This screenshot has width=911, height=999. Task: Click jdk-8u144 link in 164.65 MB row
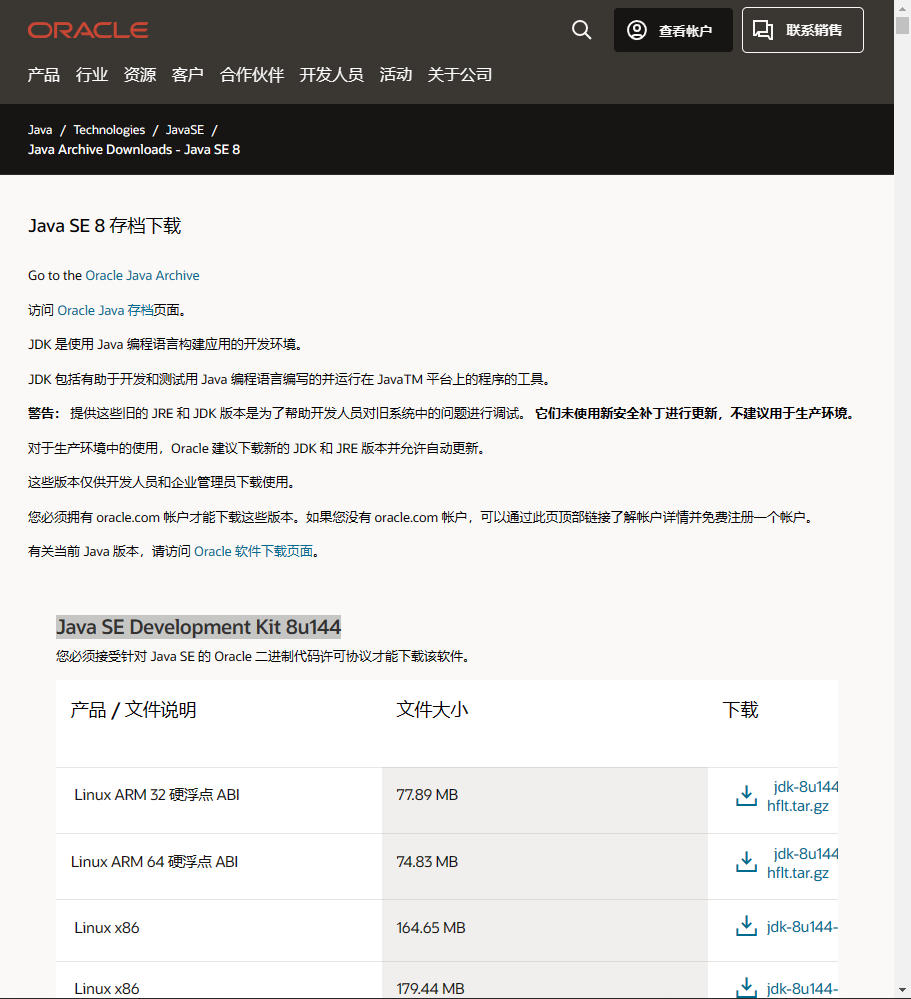(802, 926)
